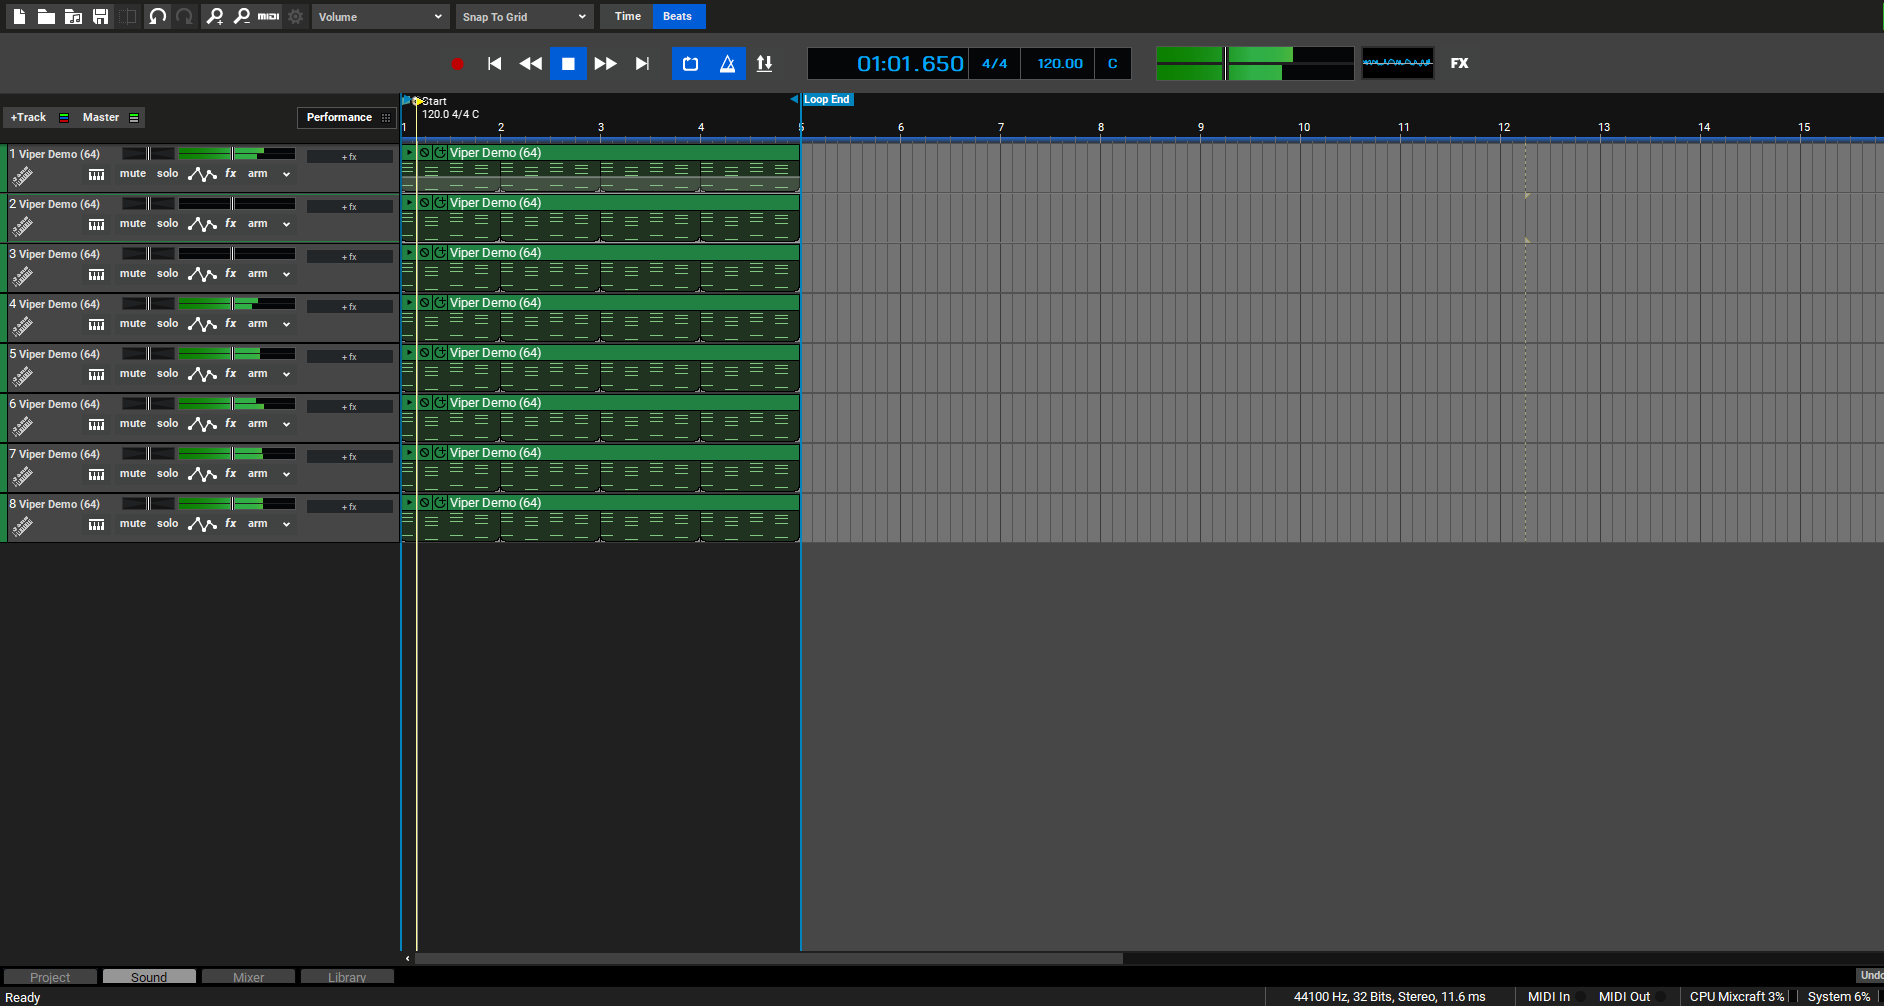Fast forward the playhead
This screenshot has height=1006, width=1884.
[x=605, y=63]
